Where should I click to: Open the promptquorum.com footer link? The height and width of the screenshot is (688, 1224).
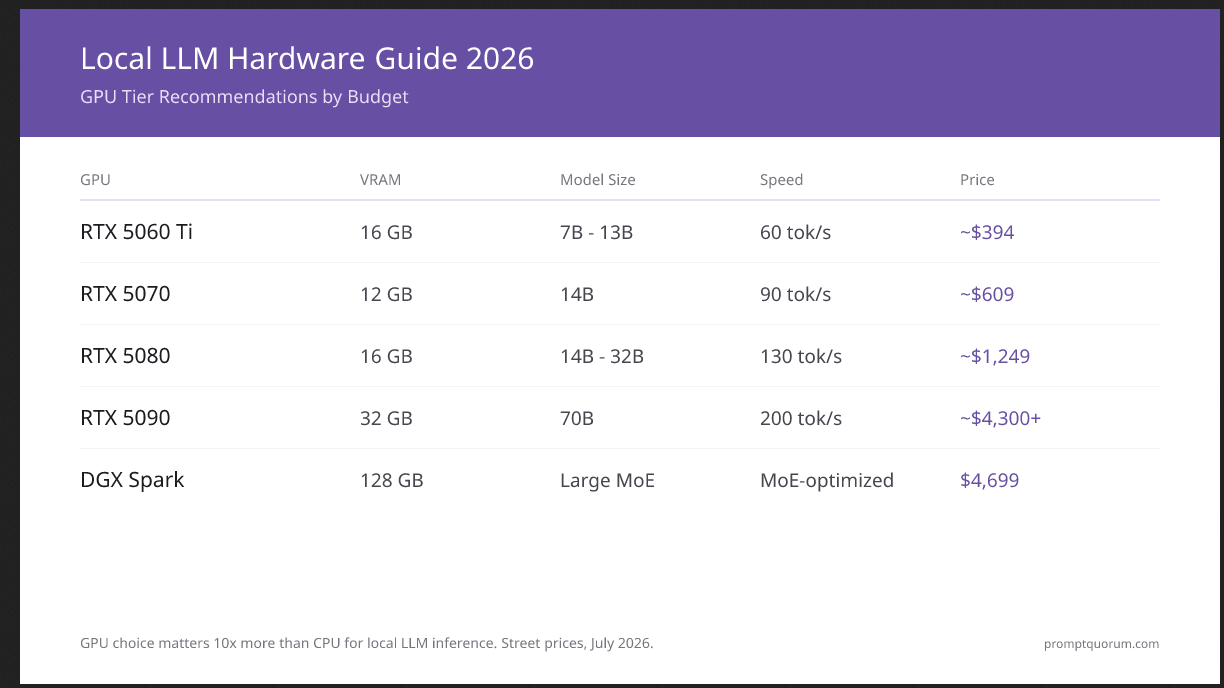point(1101,644)
